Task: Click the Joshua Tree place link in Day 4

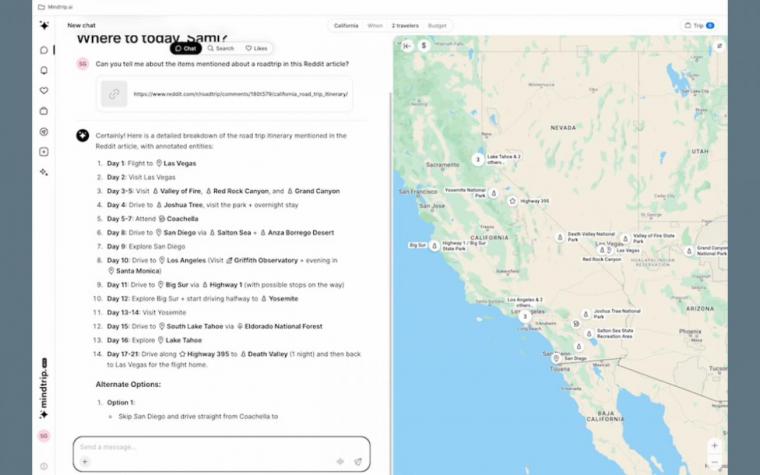Action: (179, 205)
